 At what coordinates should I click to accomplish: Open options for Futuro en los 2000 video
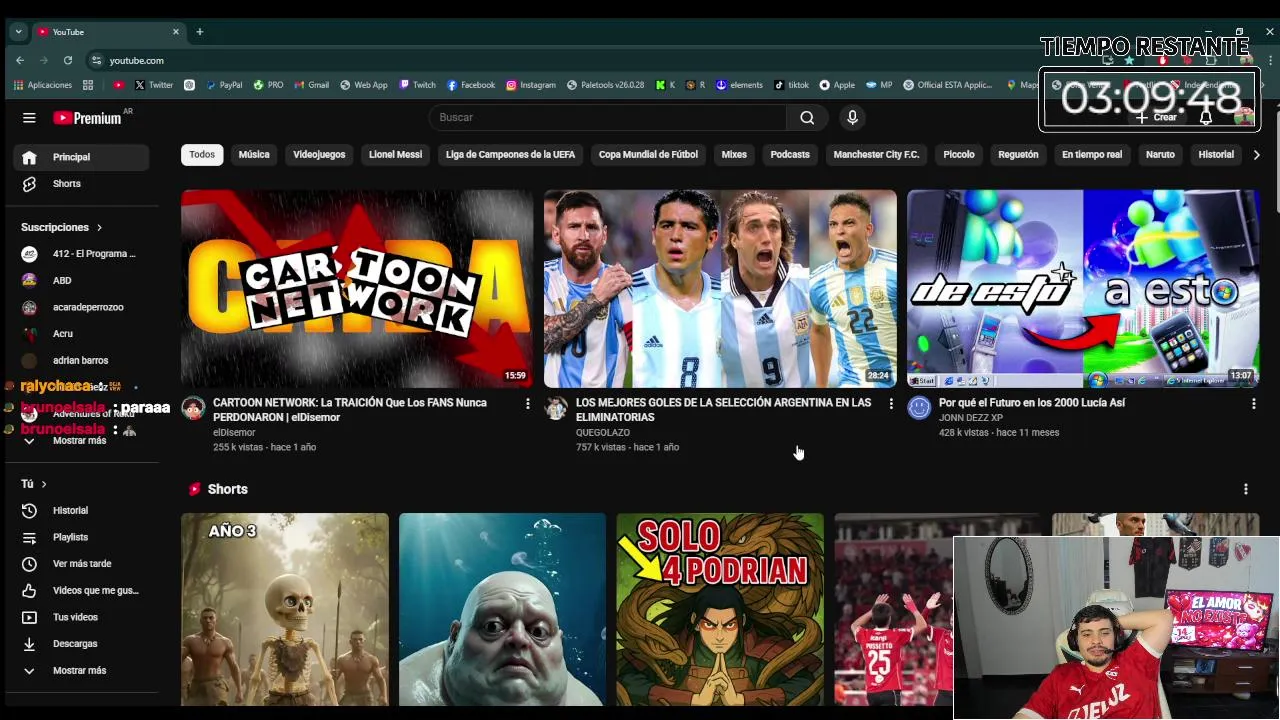[x=1253, y=403]
